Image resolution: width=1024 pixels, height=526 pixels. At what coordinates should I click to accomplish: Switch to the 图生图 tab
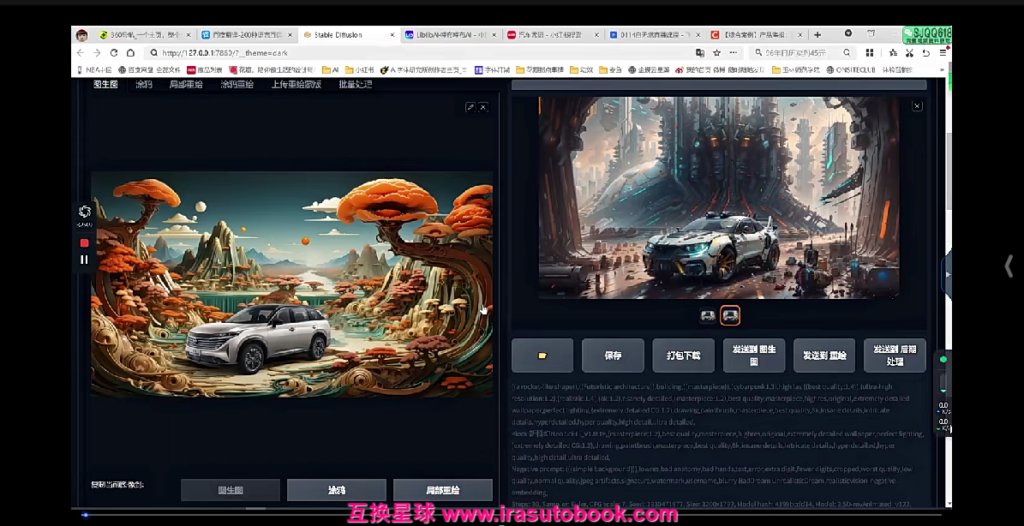[x=105, y=84]
